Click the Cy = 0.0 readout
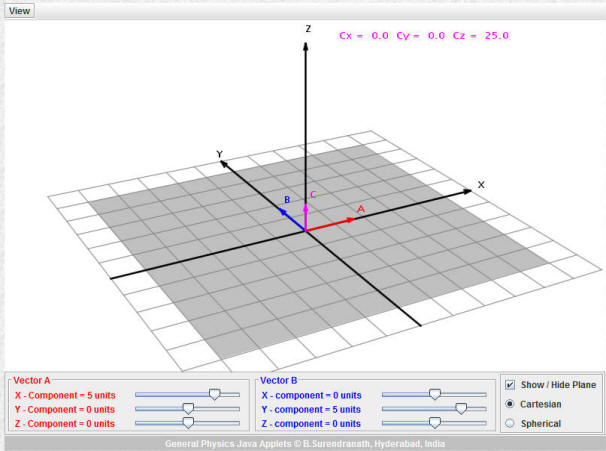The width and height of the screenshot is (606, 451). (420, 36)
